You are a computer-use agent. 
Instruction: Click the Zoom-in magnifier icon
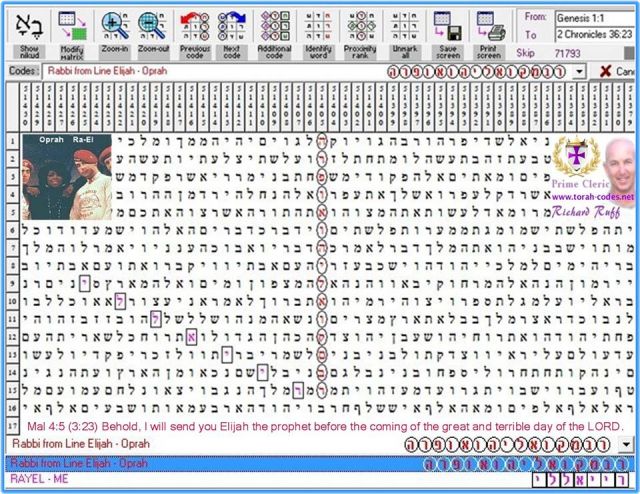(115, 26)
